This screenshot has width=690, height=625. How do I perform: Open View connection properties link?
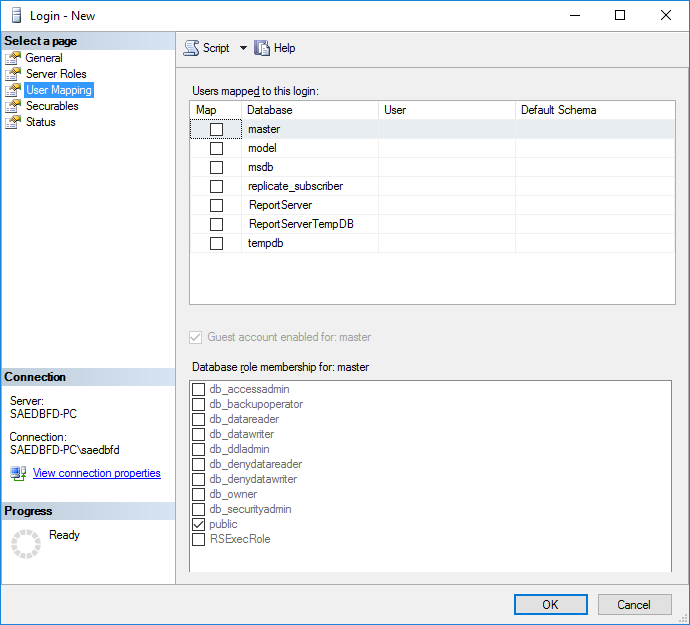(x=97, y=473)
